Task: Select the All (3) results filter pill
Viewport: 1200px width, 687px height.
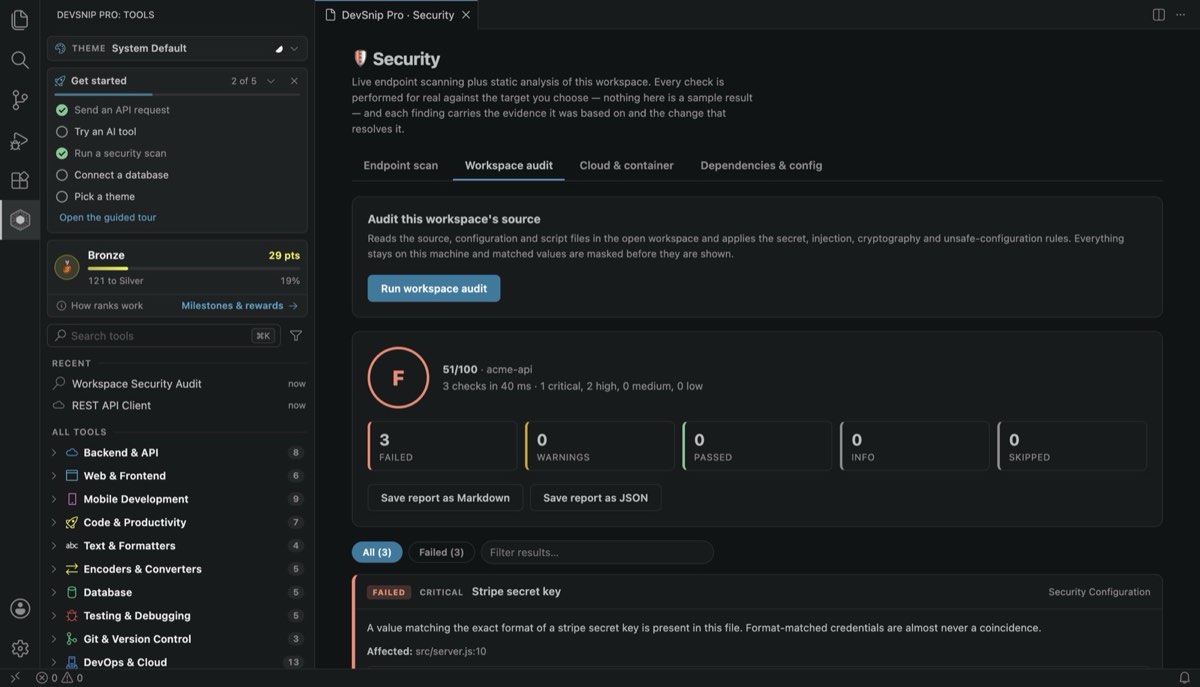Action: pos(377,552)
